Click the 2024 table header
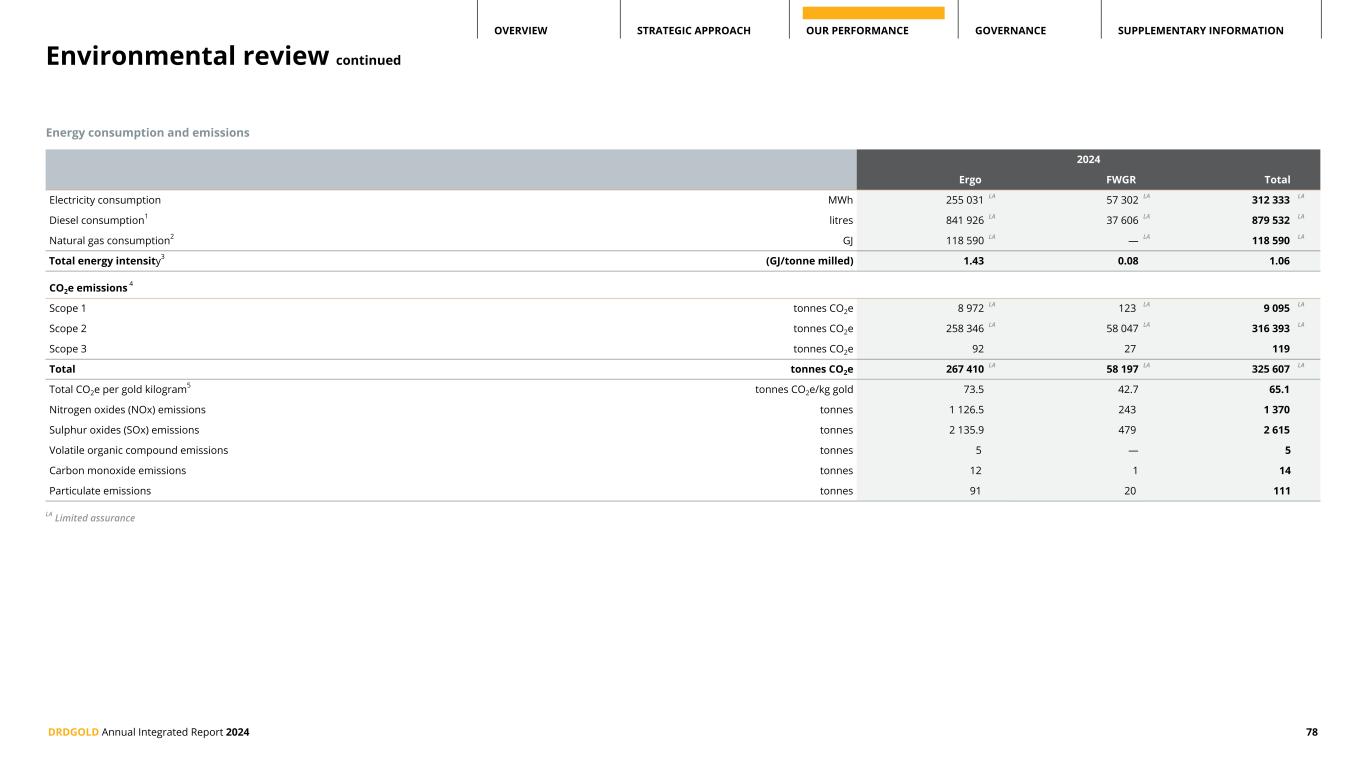The width and height of the screenshot is (1365, 767). point(1088,160)
